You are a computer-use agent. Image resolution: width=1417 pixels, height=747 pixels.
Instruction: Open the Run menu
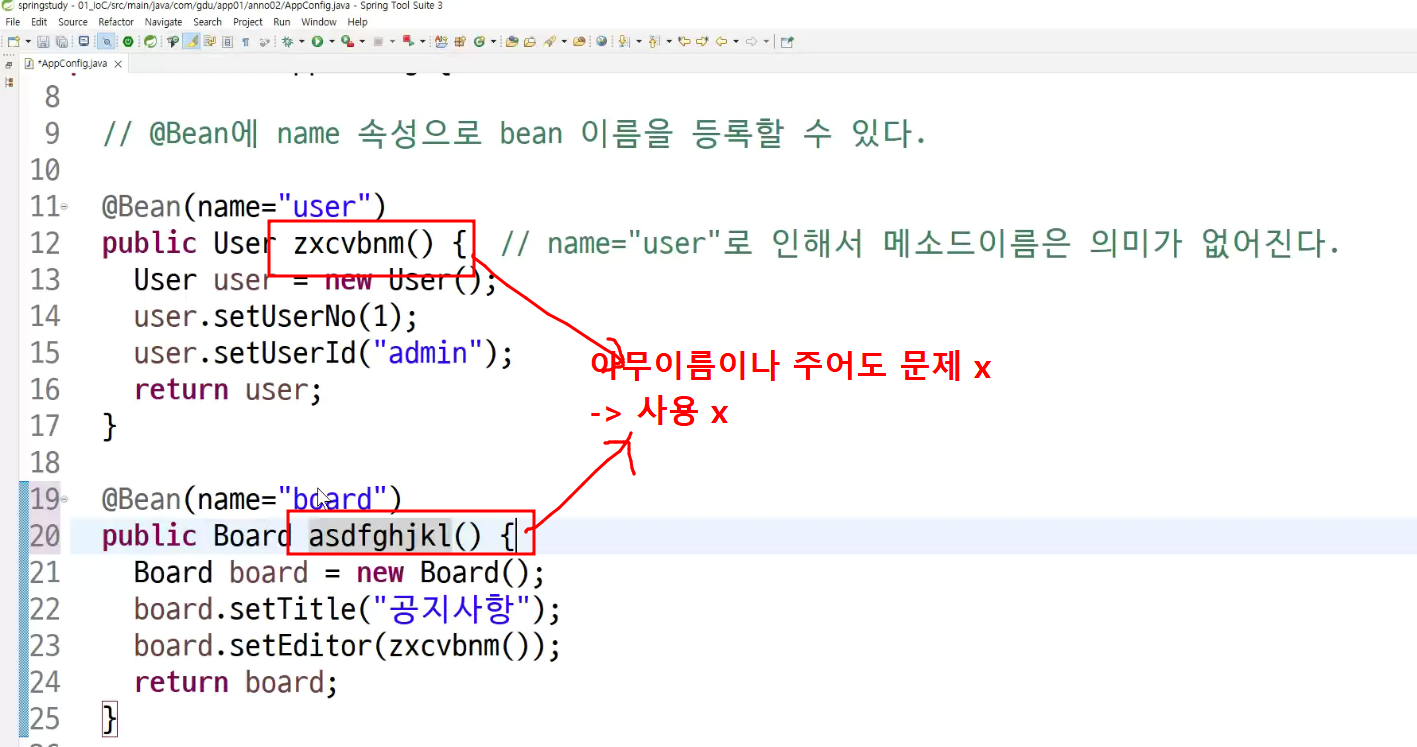pyautogui.click(x=282, y=22)
